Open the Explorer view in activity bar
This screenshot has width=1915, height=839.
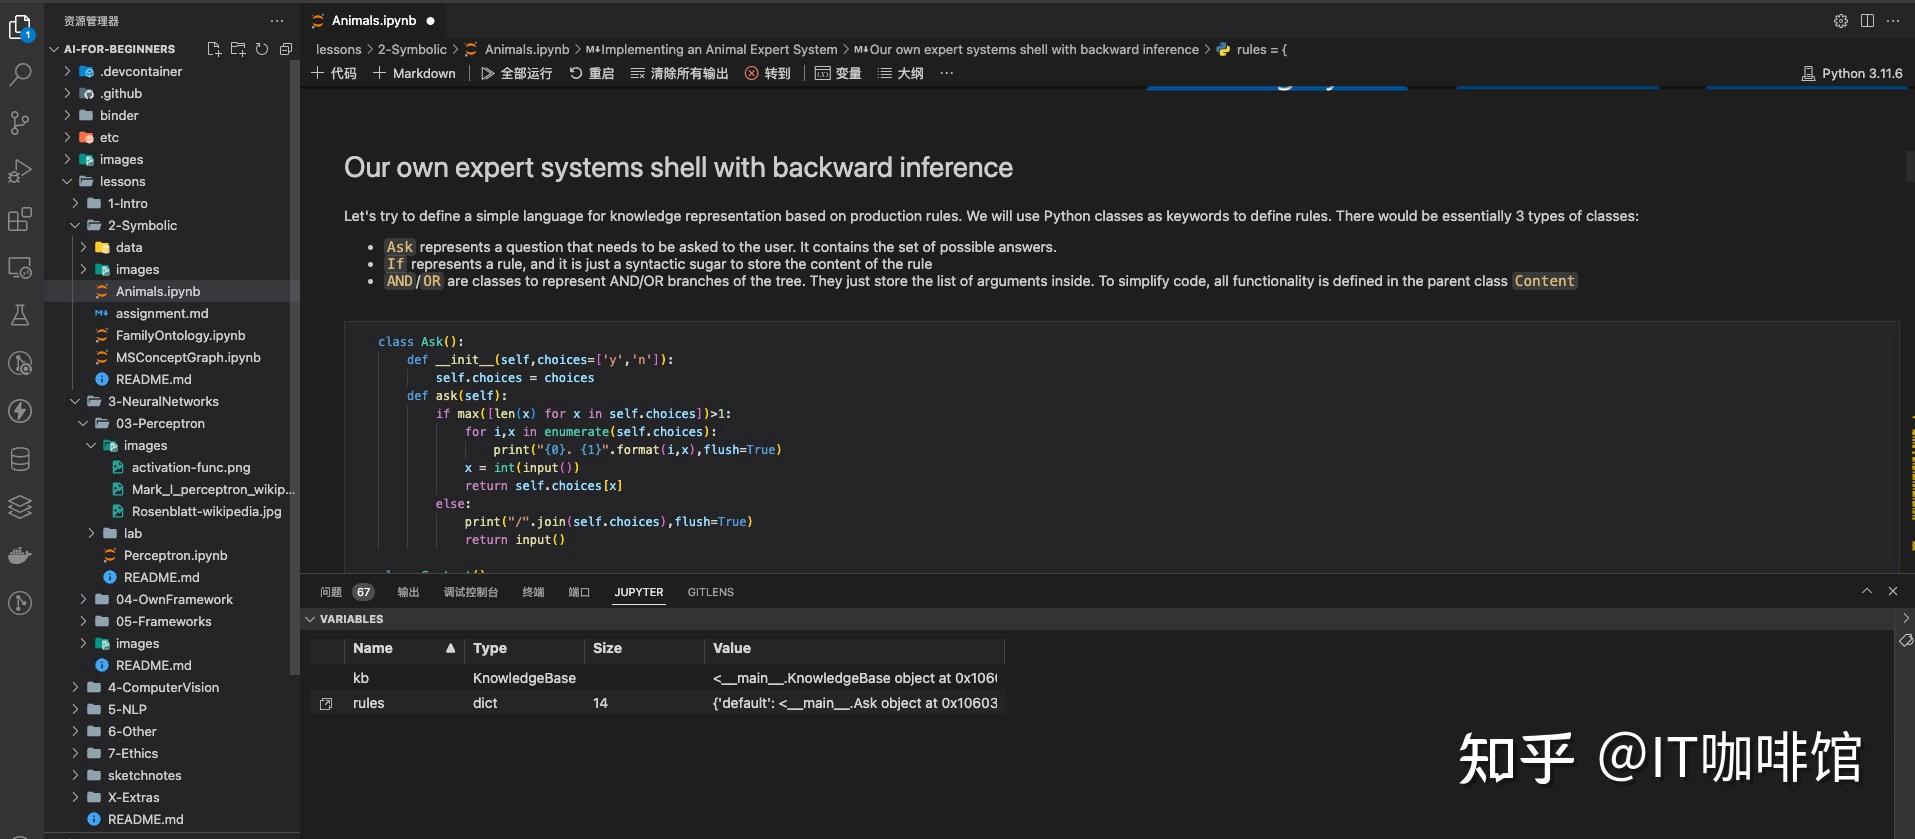coord(20,27)
